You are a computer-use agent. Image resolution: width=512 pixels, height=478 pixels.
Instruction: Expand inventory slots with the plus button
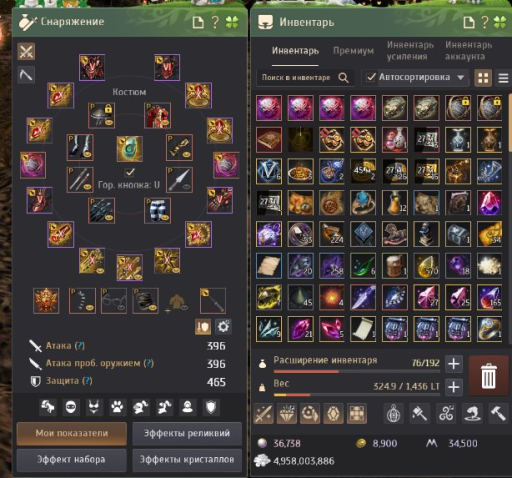(x=454, y=364)
